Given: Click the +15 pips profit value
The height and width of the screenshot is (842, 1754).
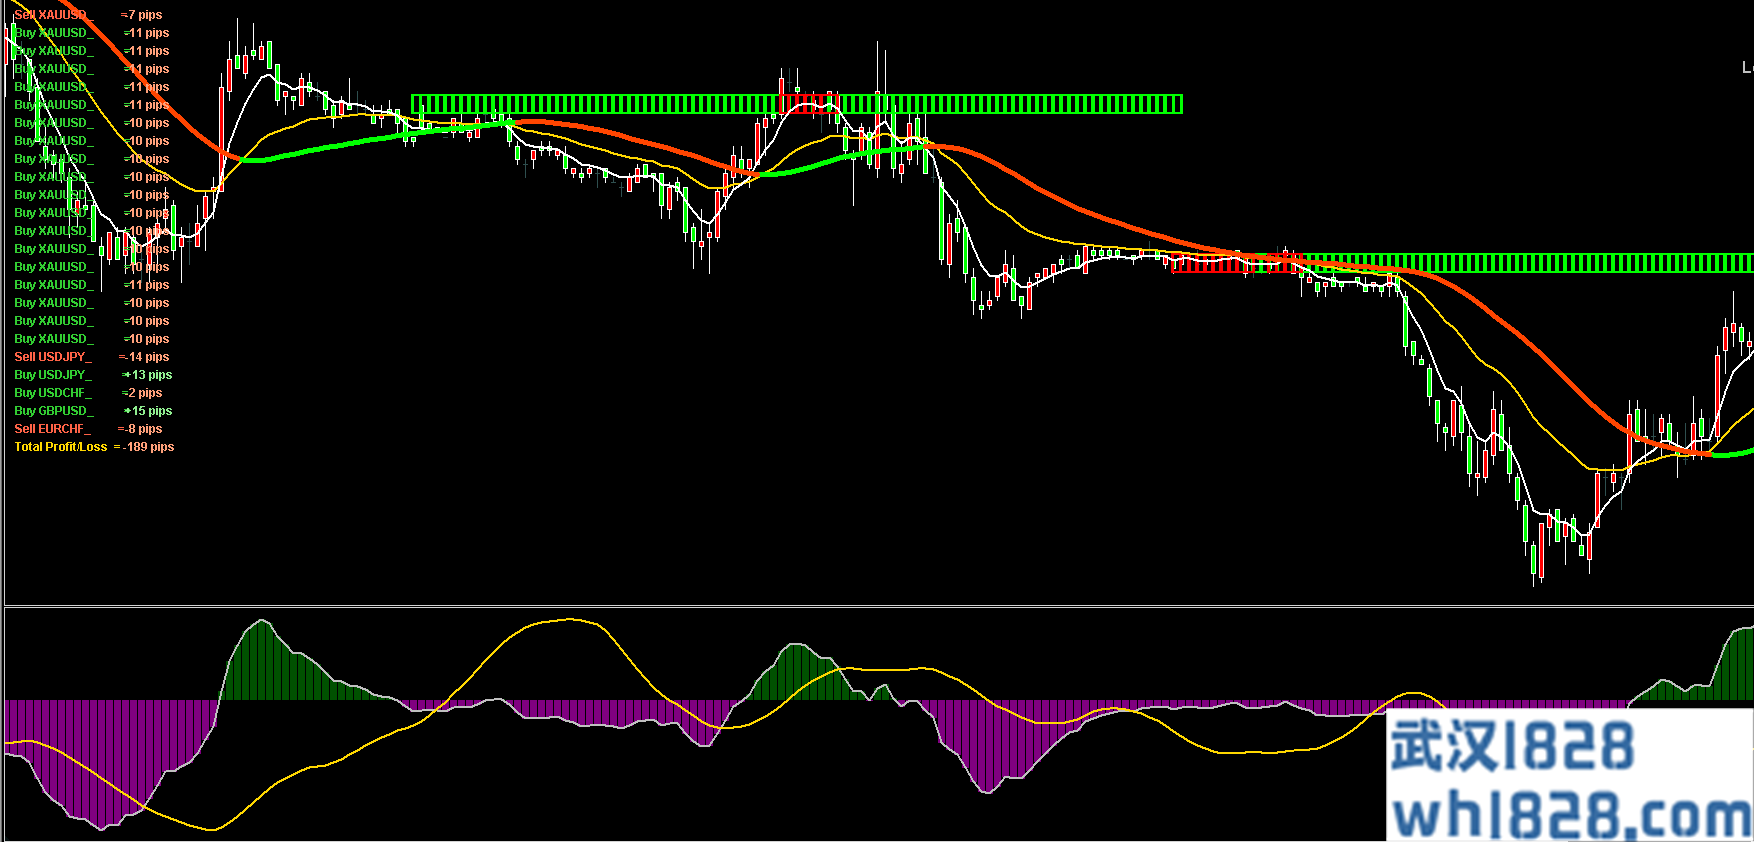Looking at the screenshot, I should pyautogui.click(x=148, y=411).
